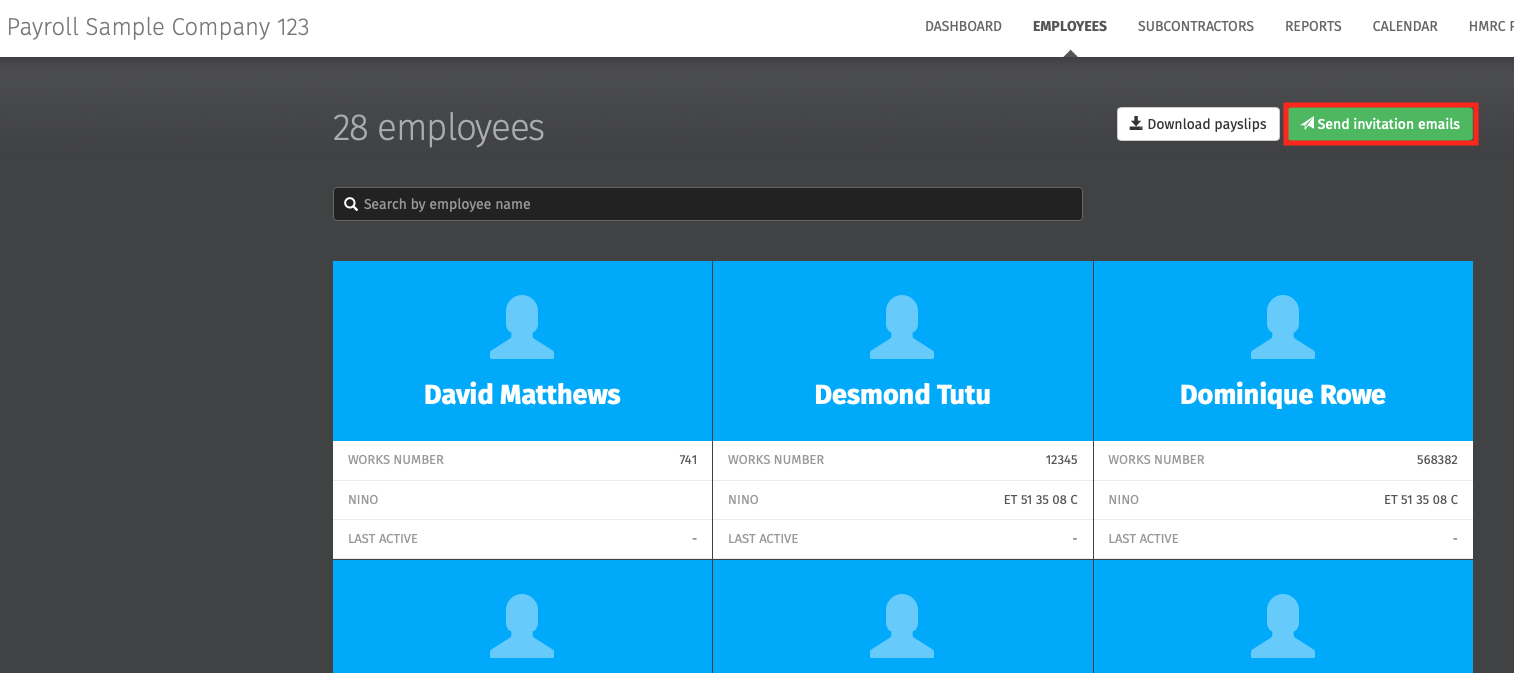Click Desmond Tutu Last Active label
The width and height of the screenshot is (1514, 673).
[763, 538]
